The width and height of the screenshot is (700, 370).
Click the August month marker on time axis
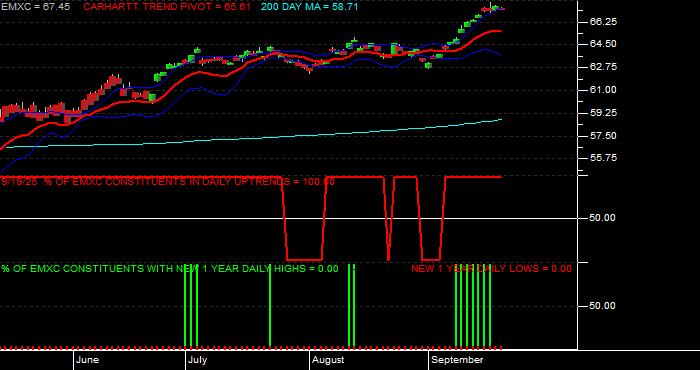pyautogui.click(x=328, y=360)
